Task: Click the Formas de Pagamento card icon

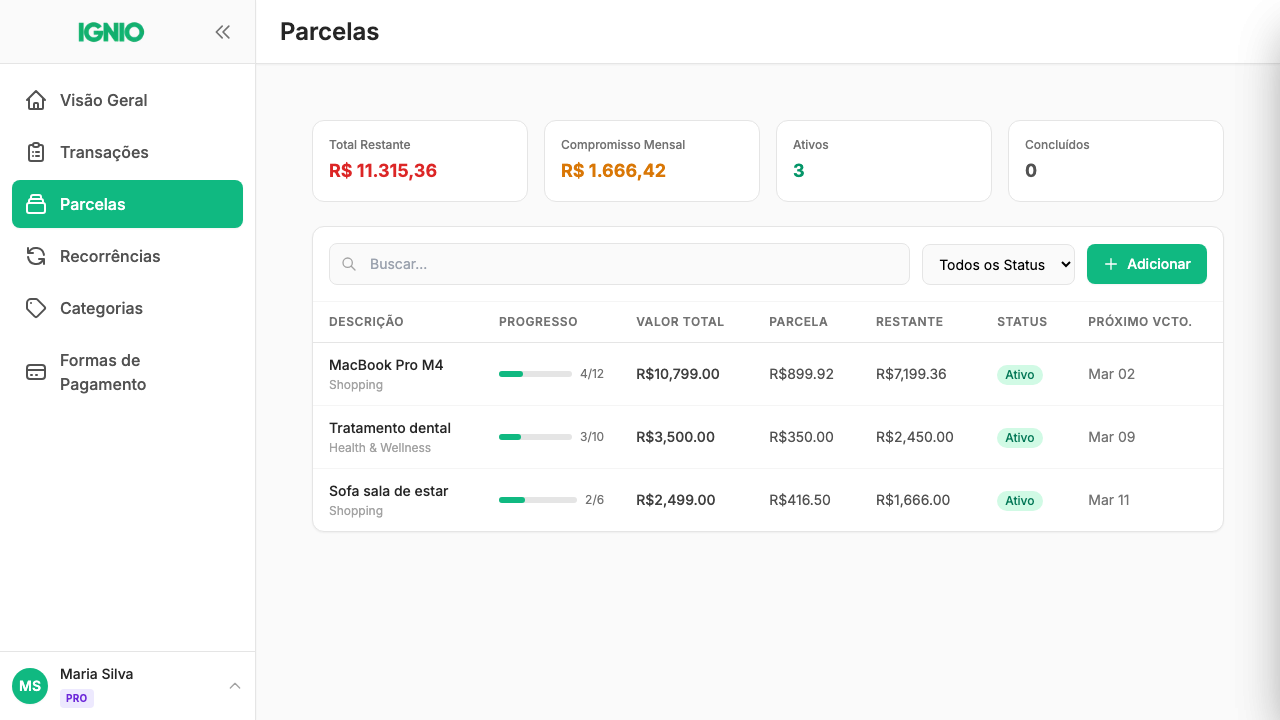Action: coord(36,371)
